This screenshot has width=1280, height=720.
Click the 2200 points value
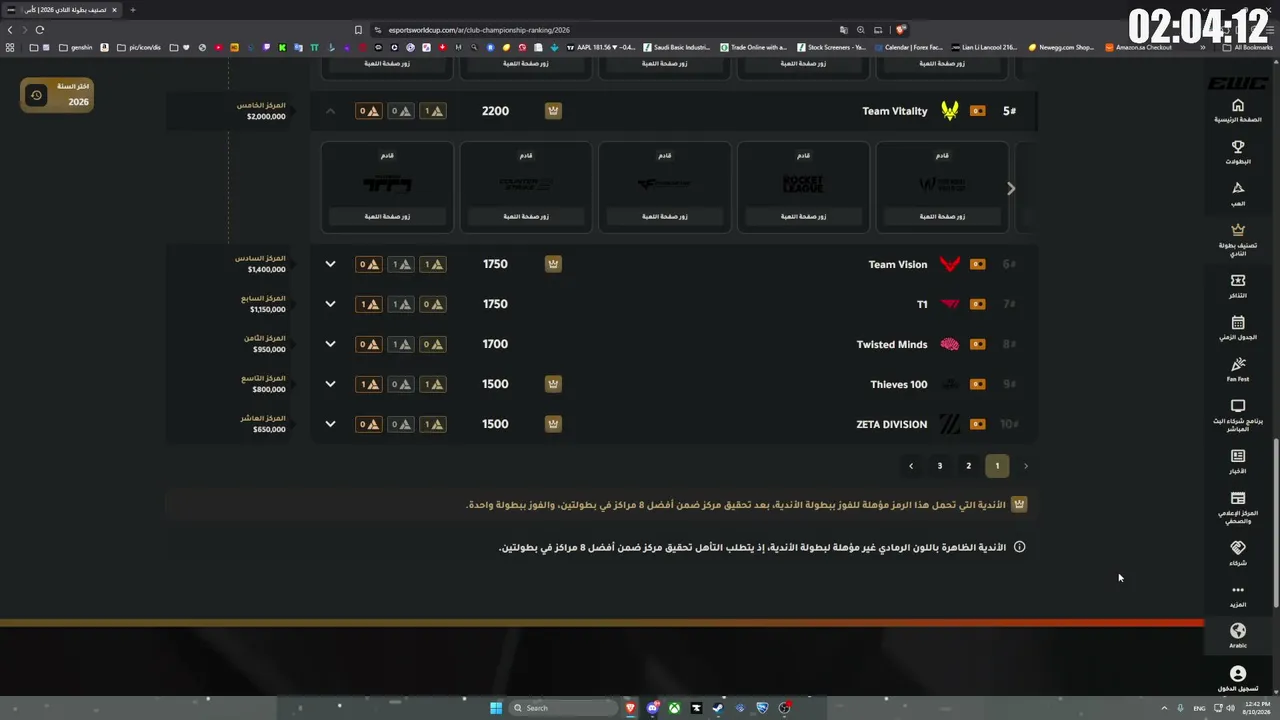click(496, 111)
